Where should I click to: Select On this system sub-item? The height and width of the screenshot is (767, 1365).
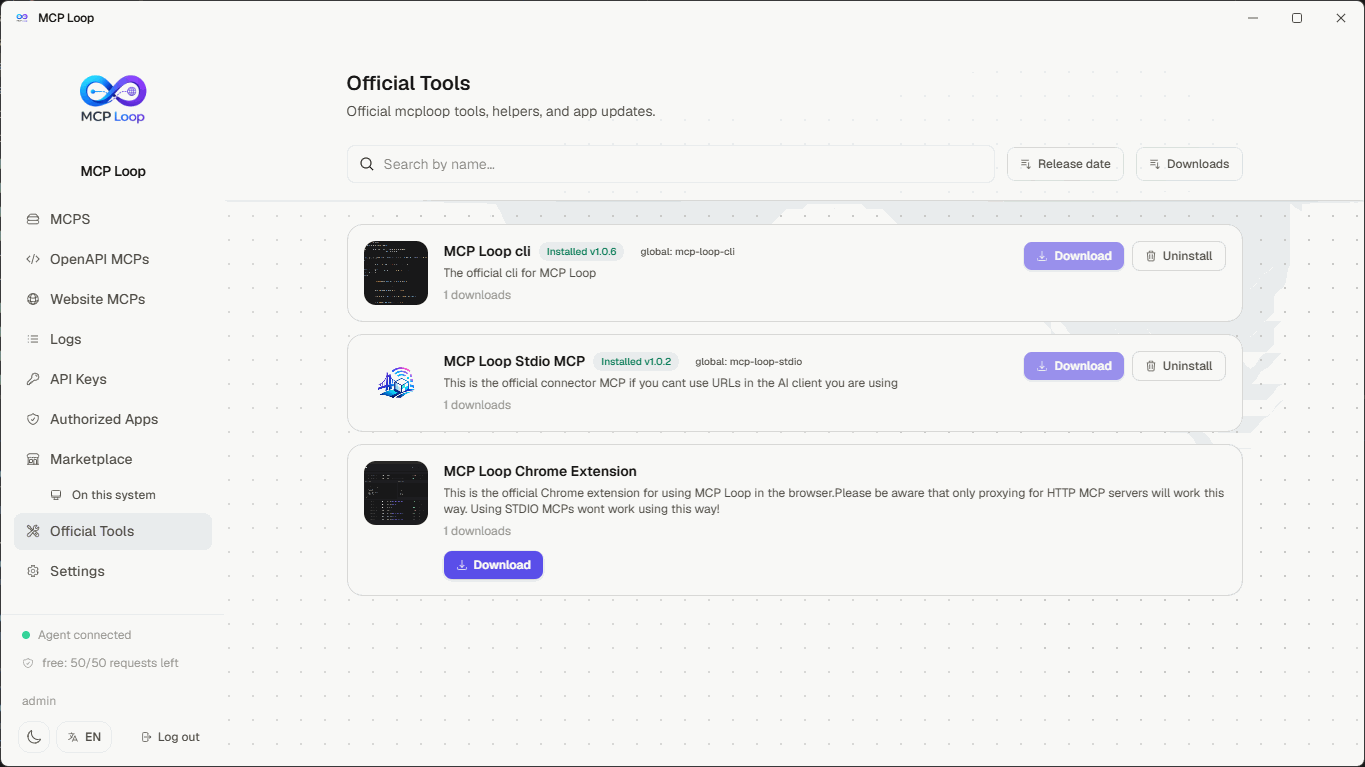113,495
